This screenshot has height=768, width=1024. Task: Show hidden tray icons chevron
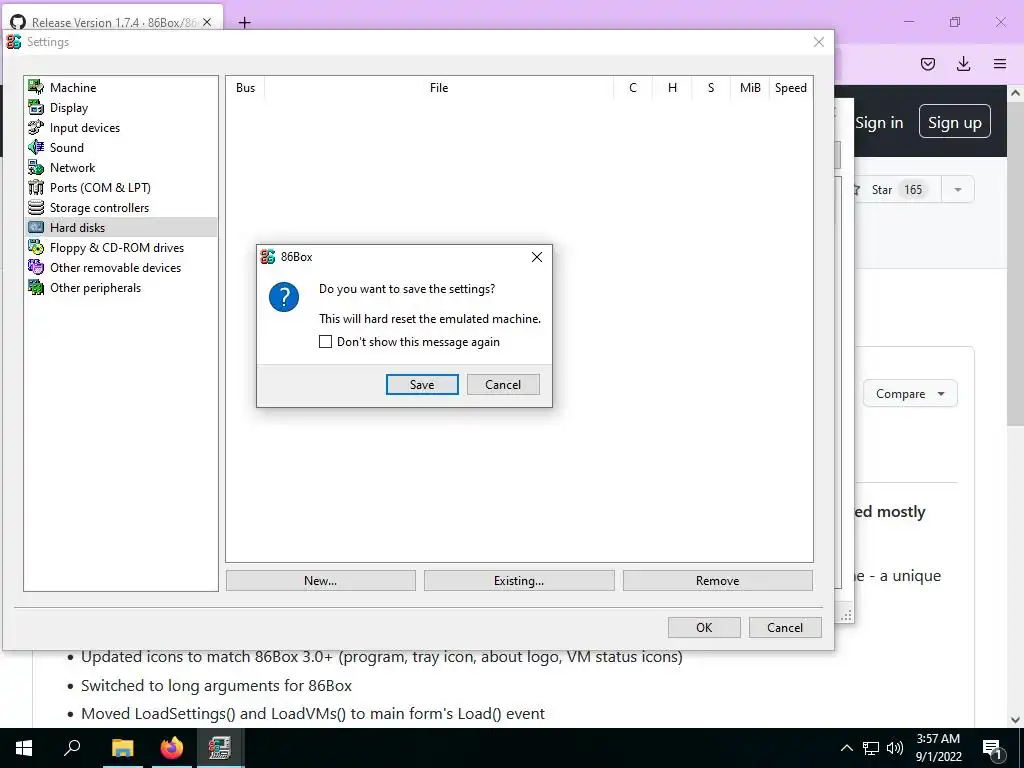pos(846,748)
